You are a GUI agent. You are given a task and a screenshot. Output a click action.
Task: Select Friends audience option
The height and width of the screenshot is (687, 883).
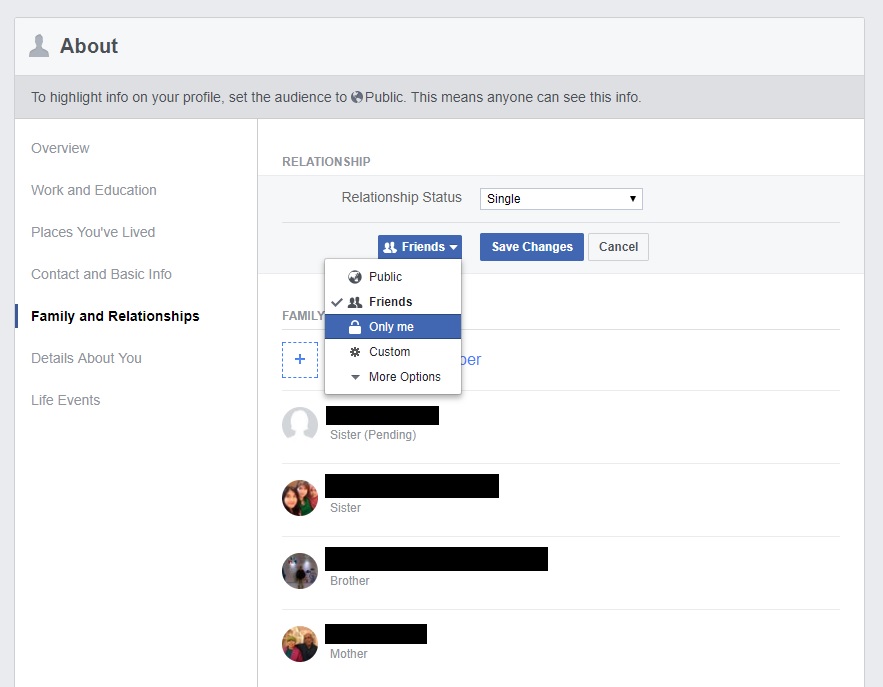tap(393, 302)
